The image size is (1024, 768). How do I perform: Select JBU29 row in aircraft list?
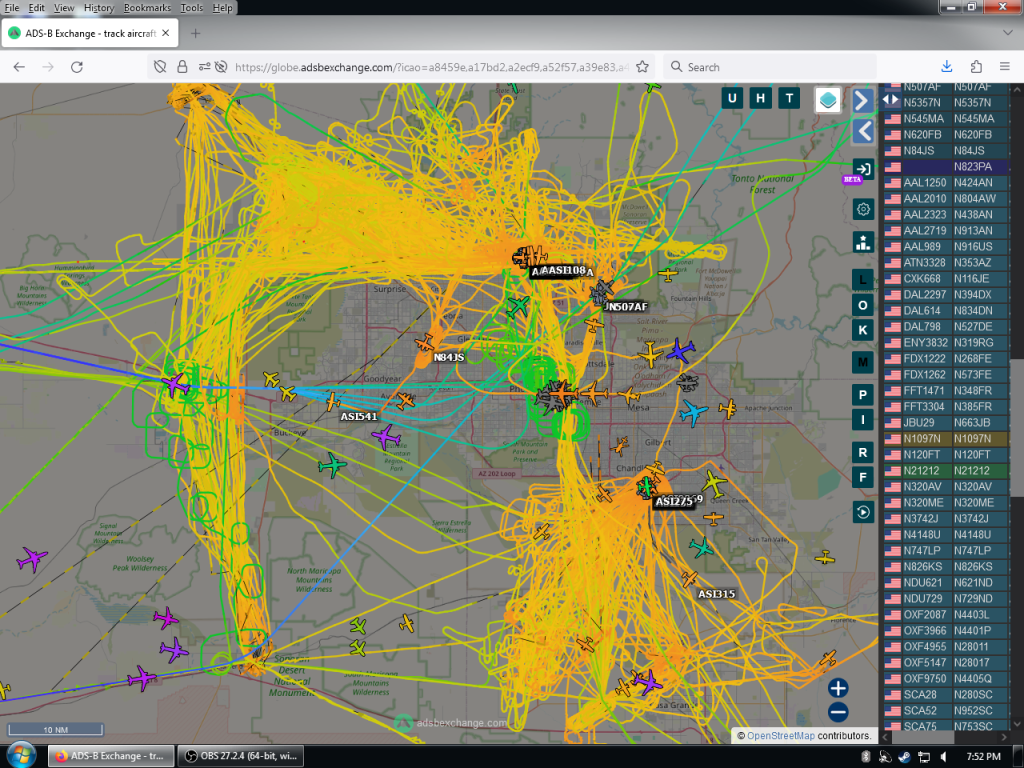(945, 423)
